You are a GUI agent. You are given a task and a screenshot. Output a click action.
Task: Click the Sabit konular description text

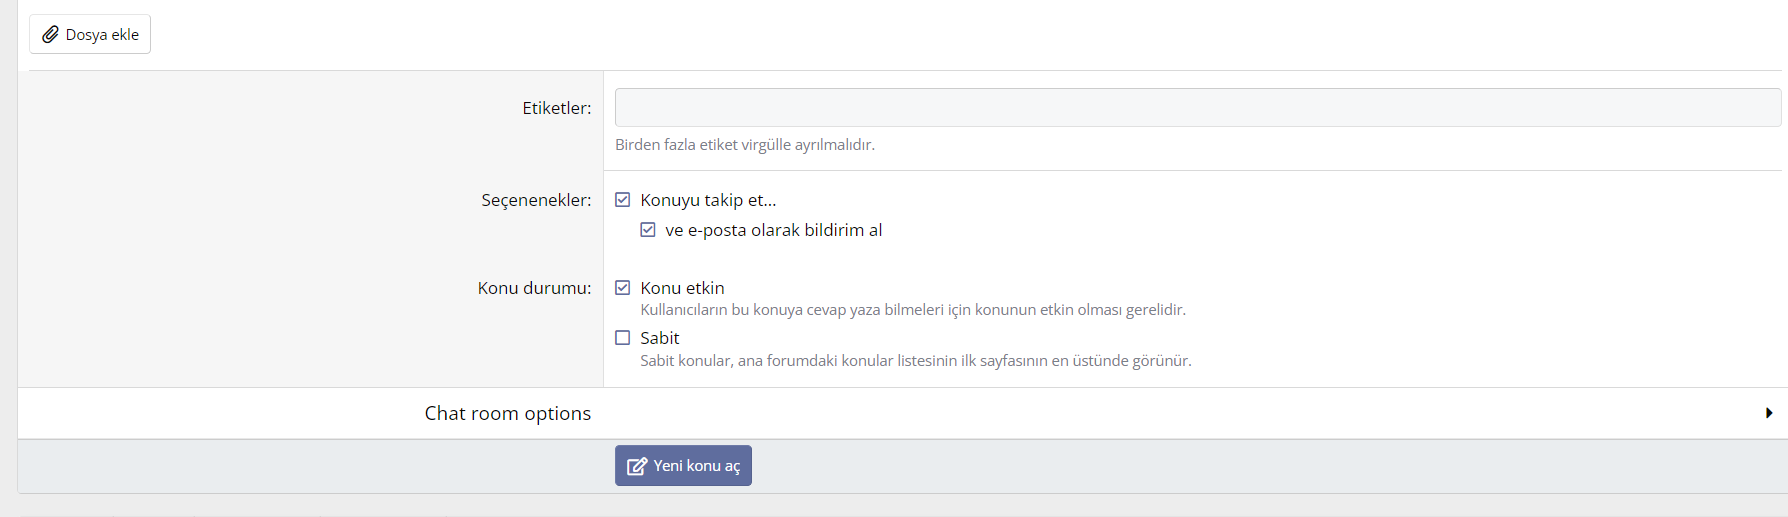point(915,361)
